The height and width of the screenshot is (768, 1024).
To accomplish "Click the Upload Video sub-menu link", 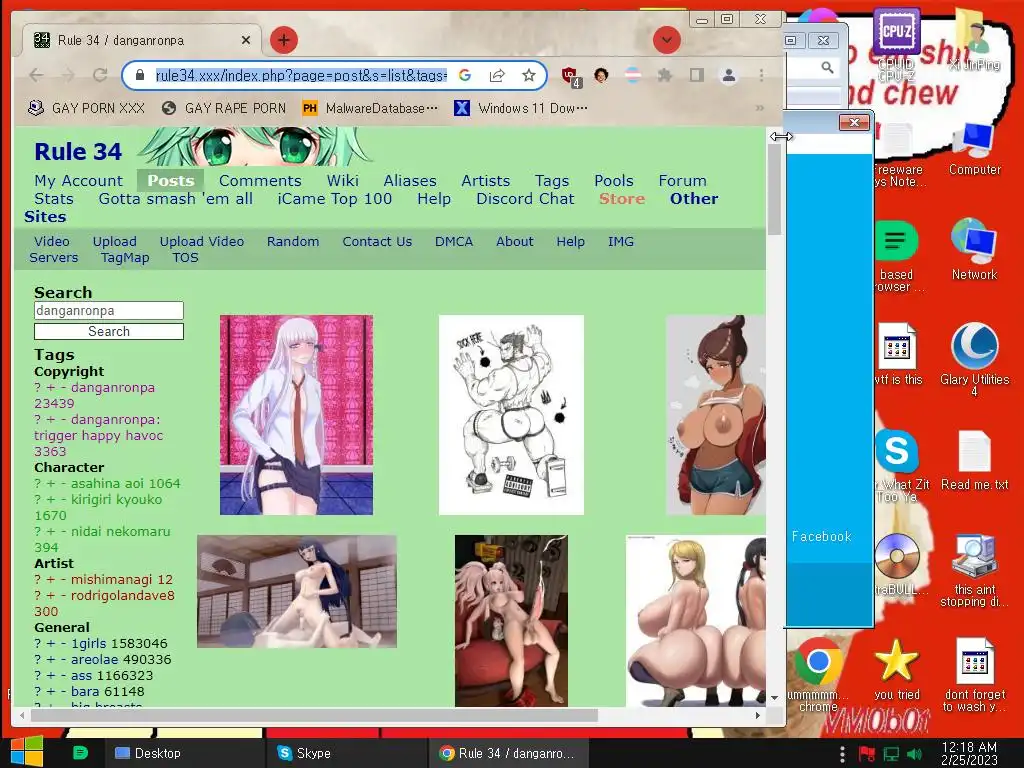I will point(202,241).
